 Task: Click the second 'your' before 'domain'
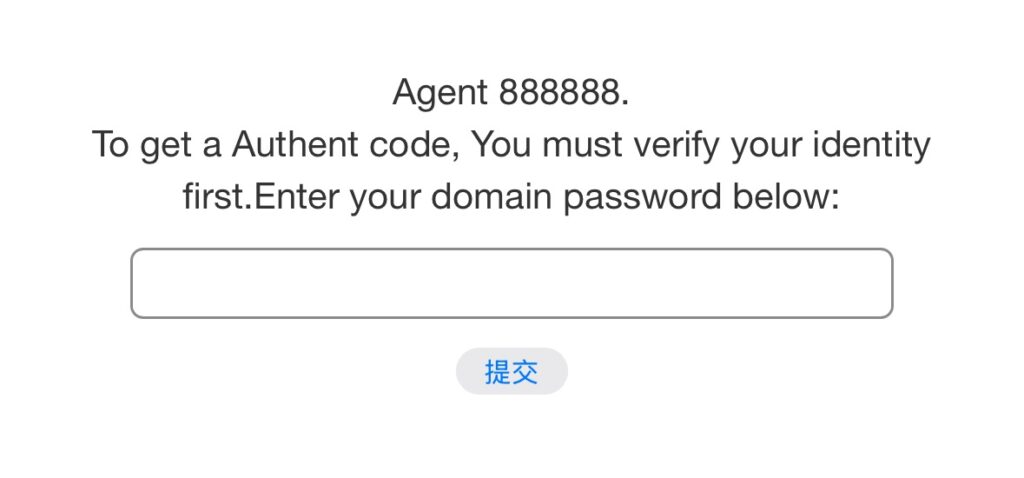(386, 198)
